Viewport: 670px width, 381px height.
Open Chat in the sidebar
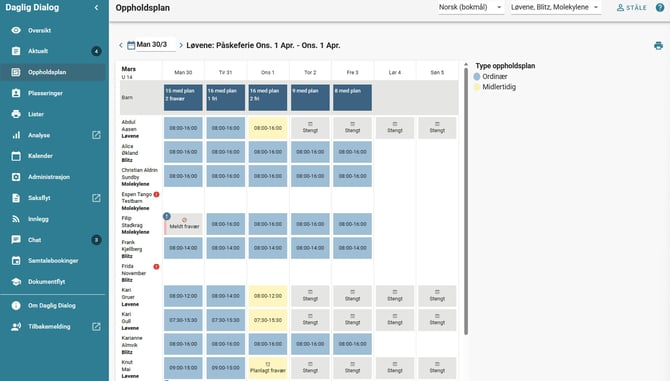pos(53,240)
